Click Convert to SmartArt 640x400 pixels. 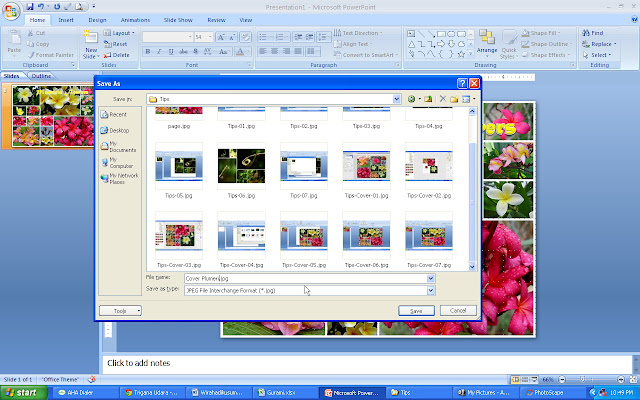366,55
